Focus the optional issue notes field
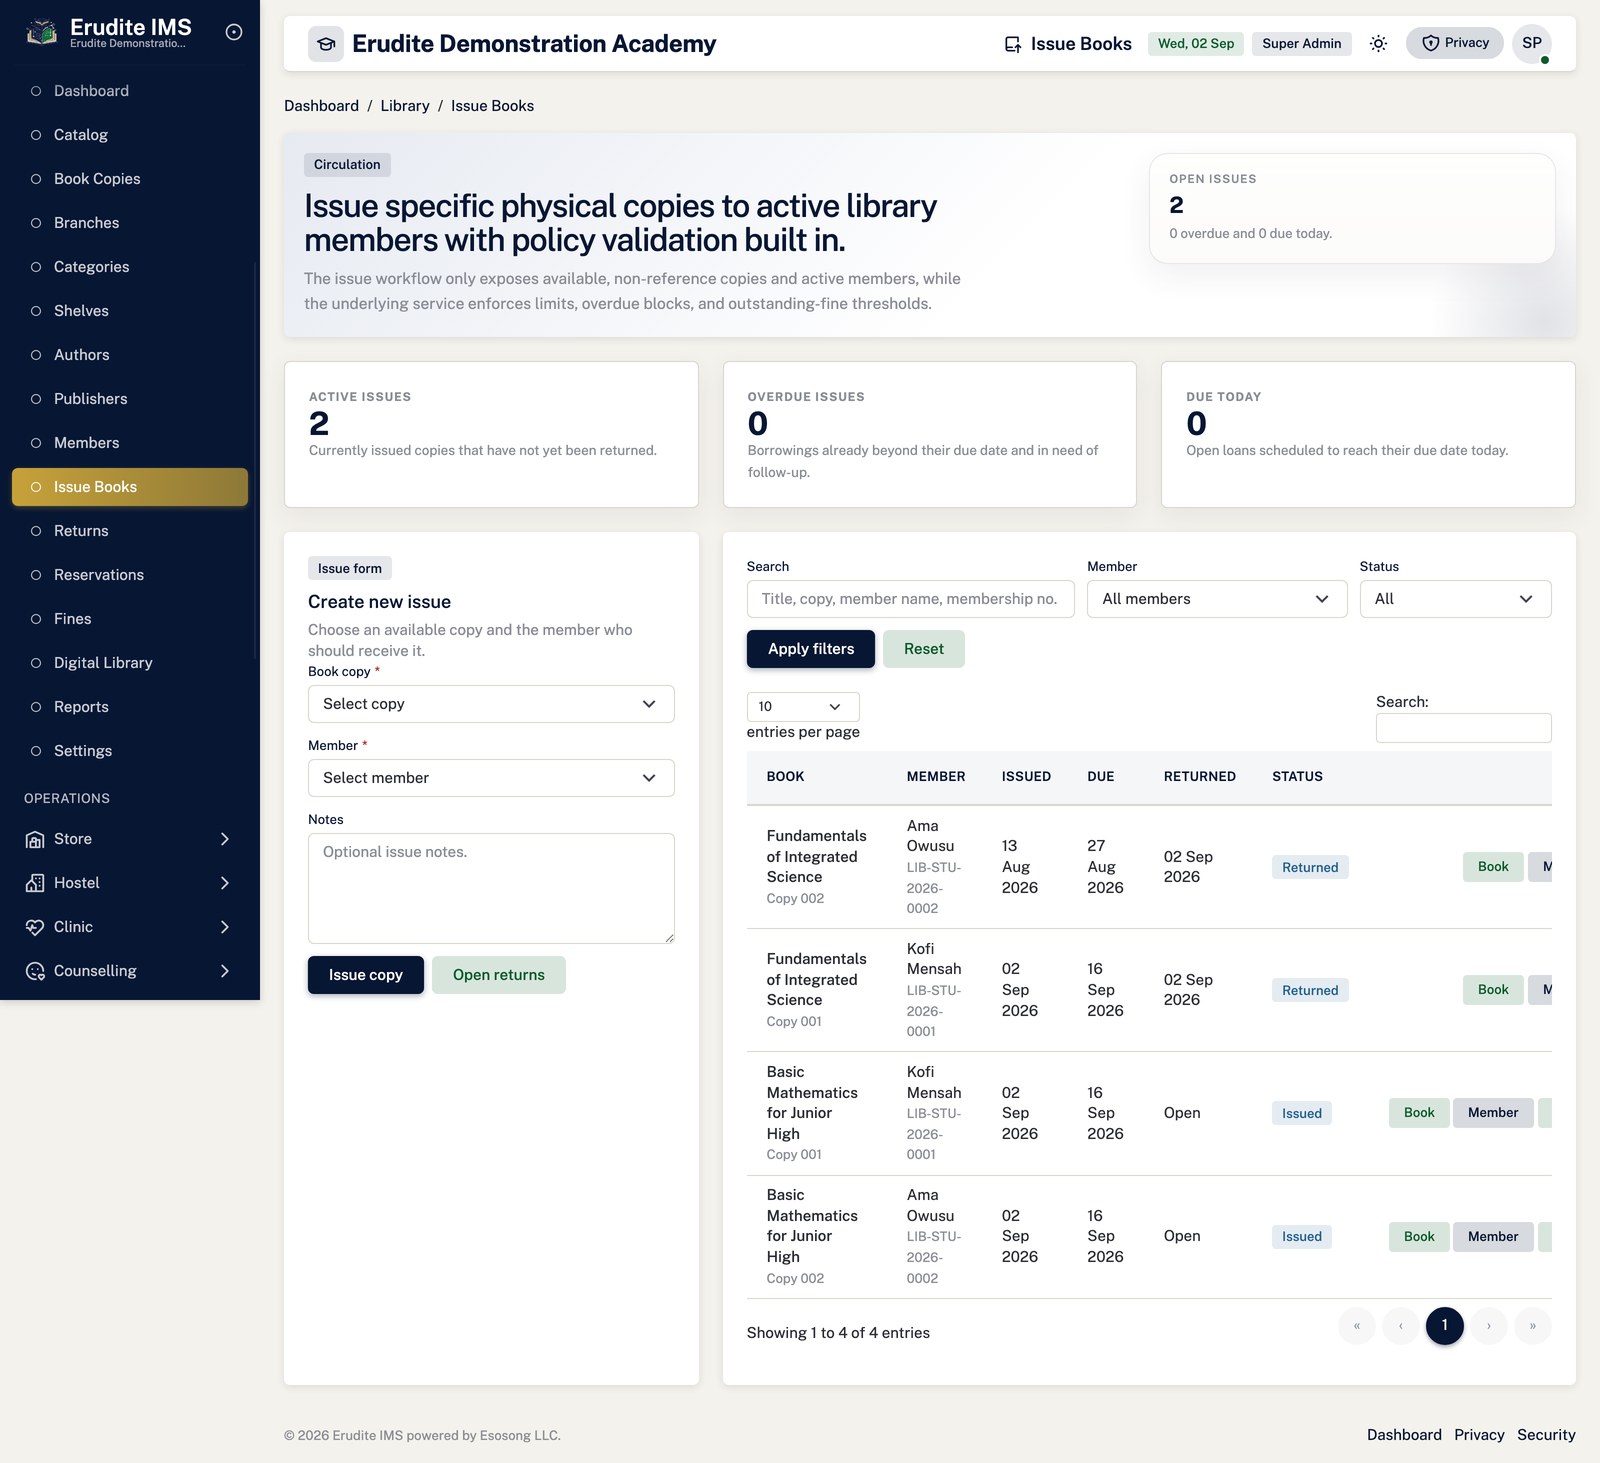1600x1463 pixels. 491,888
